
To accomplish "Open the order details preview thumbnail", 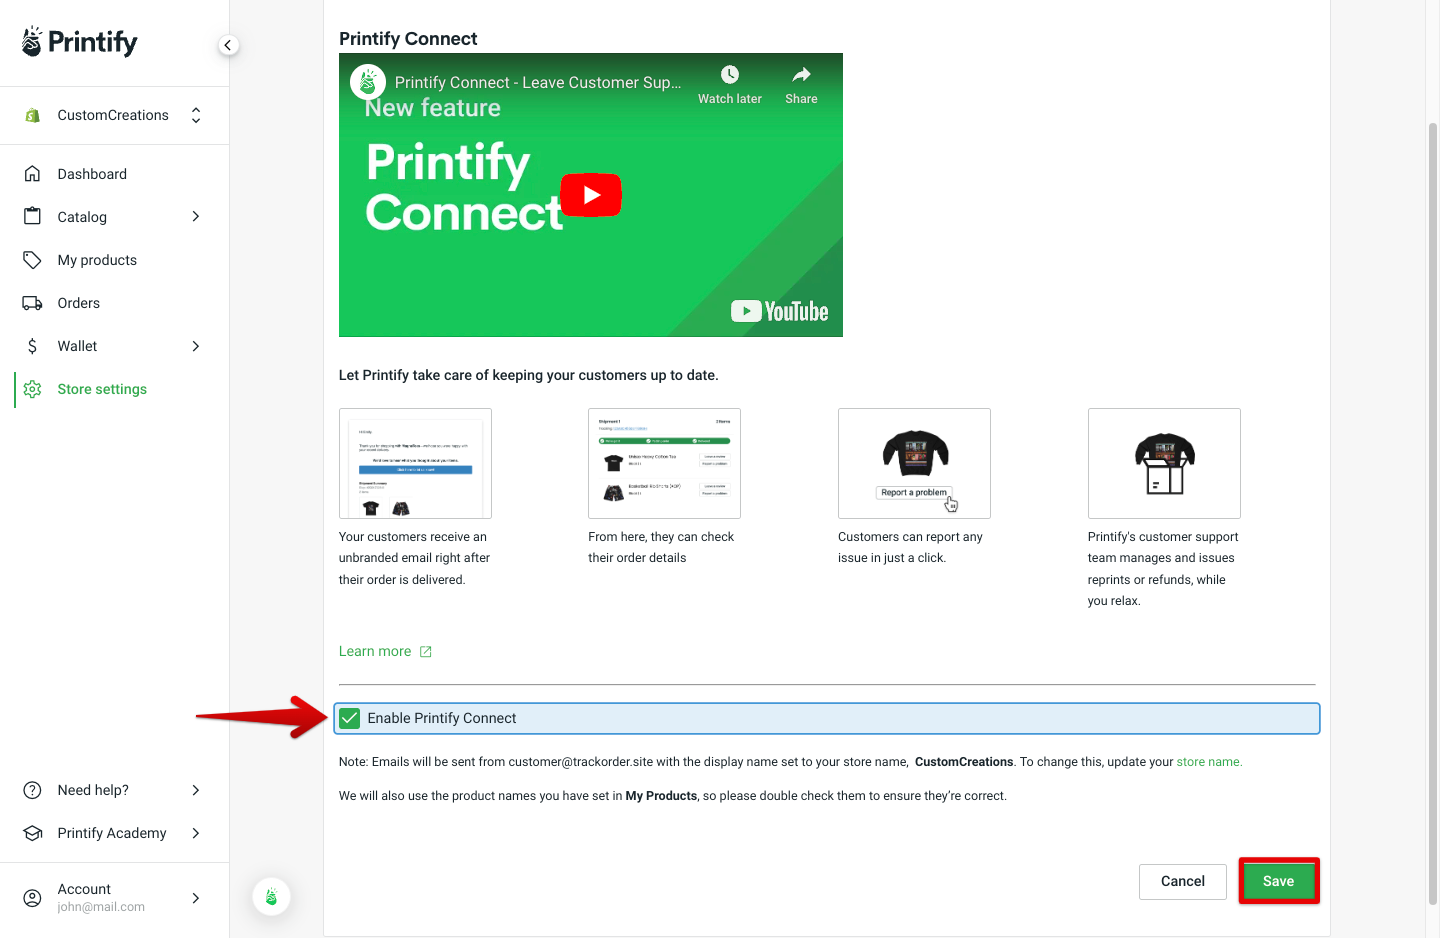I will (664, 463).
